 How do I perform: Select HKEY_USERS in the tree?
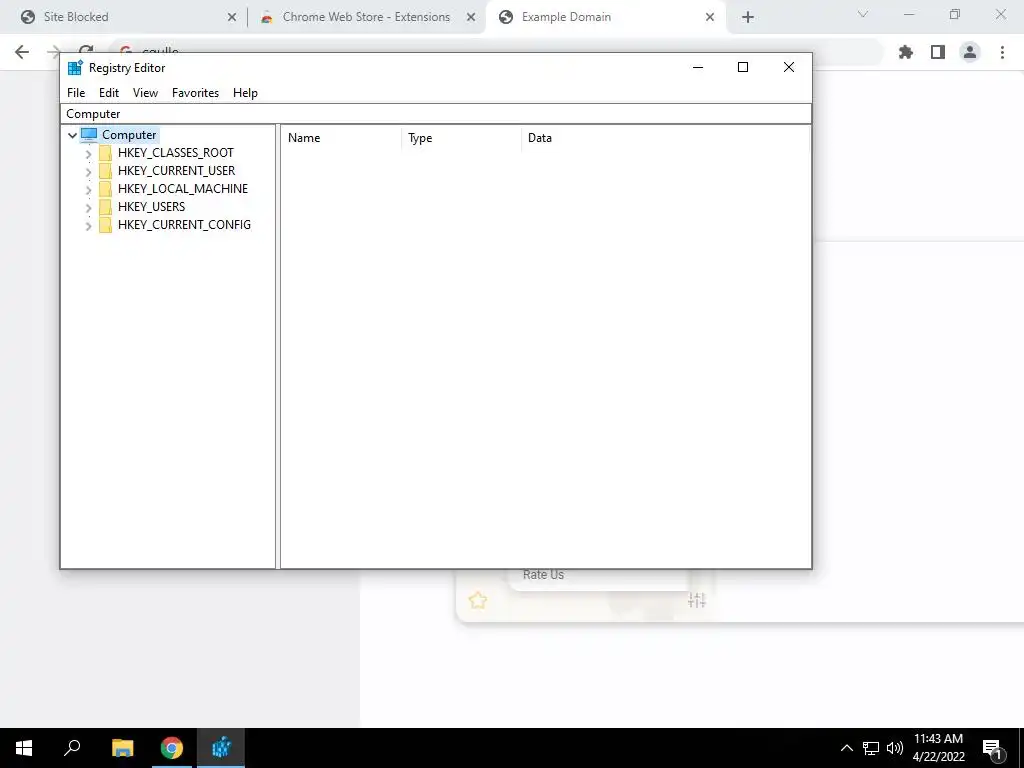(x=152, y=206)
